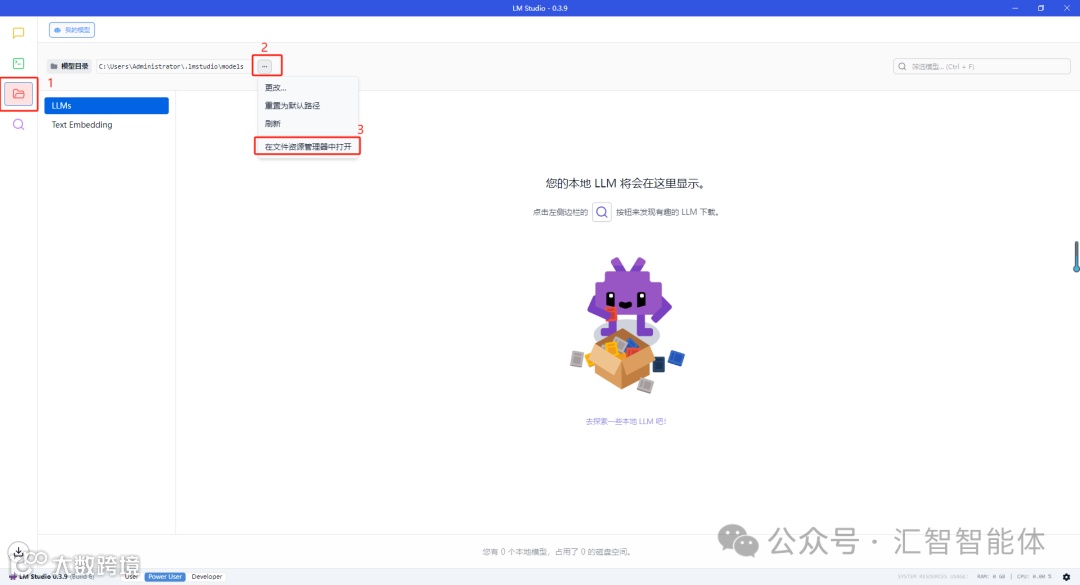
Task: Choose 在文件资源管理器中打开 menu entry
Action: (307, 147)
